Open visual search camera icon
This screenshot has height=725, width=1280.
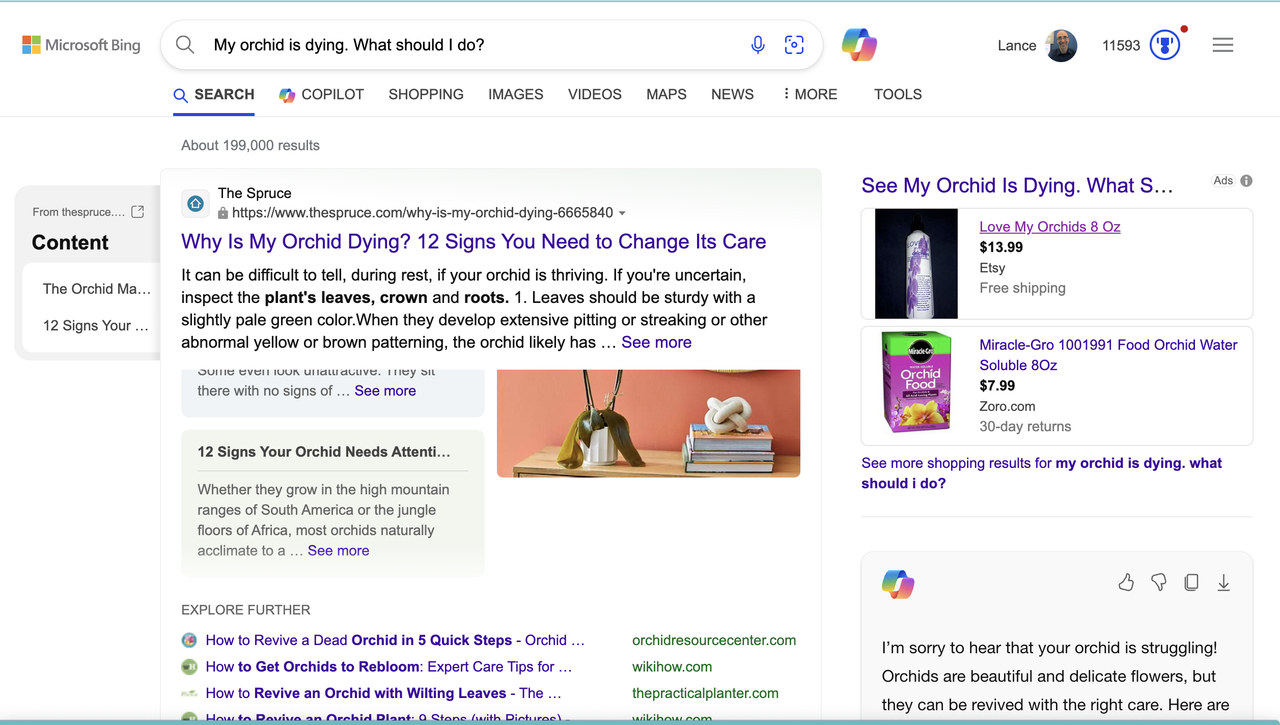coord(794,45)
